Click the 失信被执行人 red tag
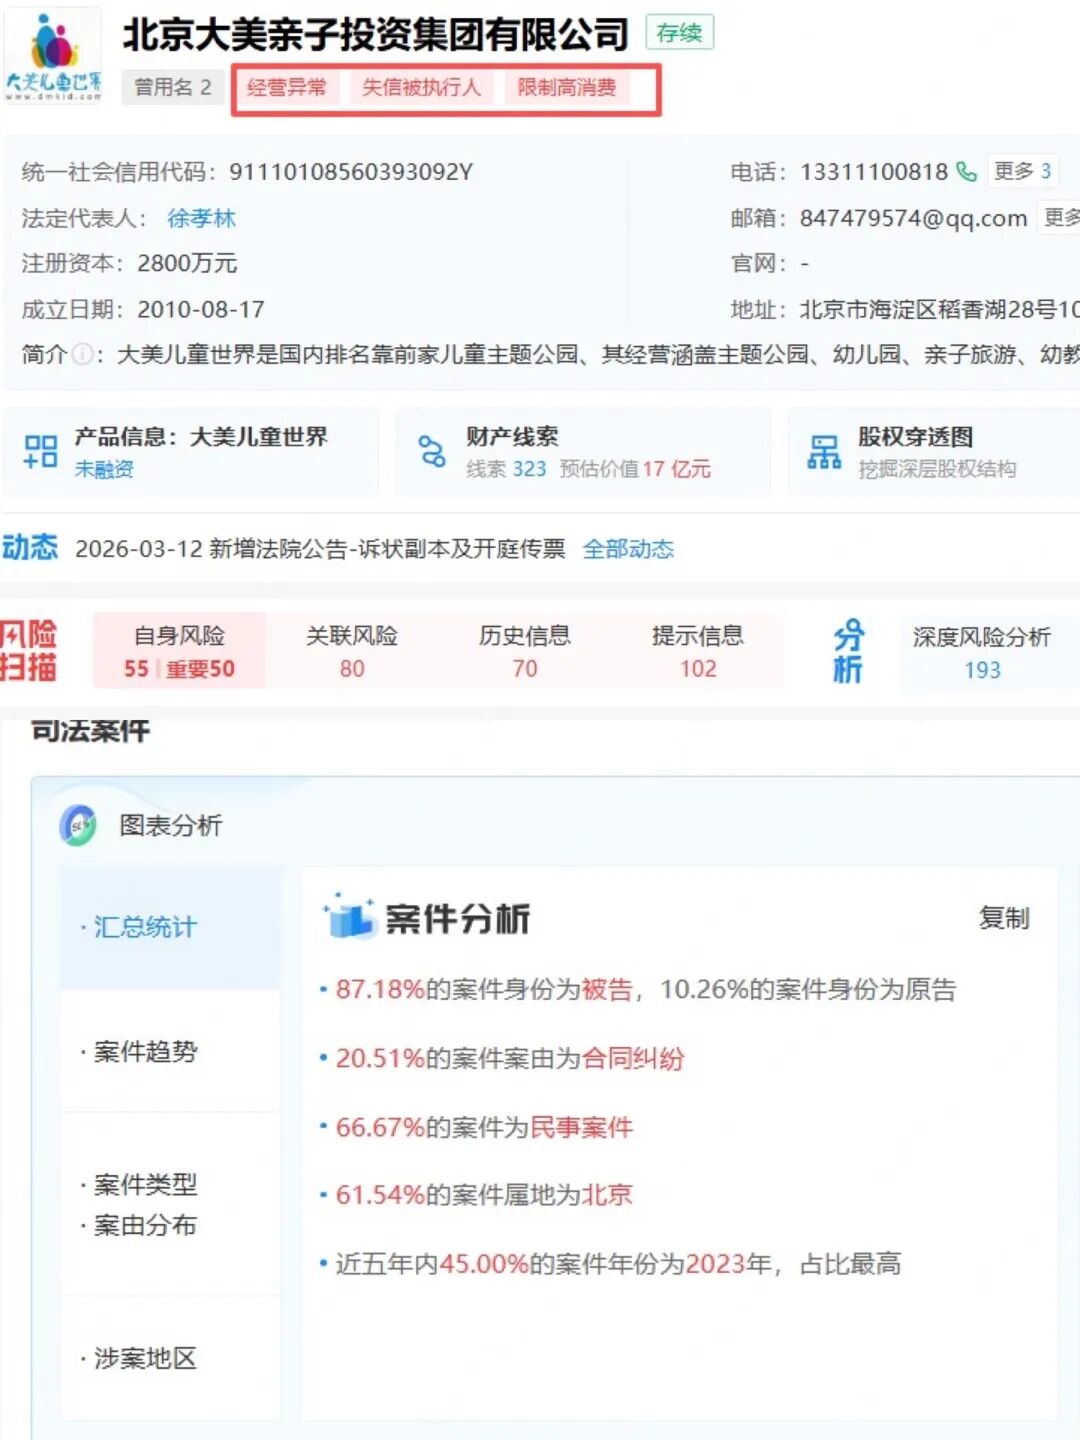1080x1440 pixels. click(x=421, y=88)
